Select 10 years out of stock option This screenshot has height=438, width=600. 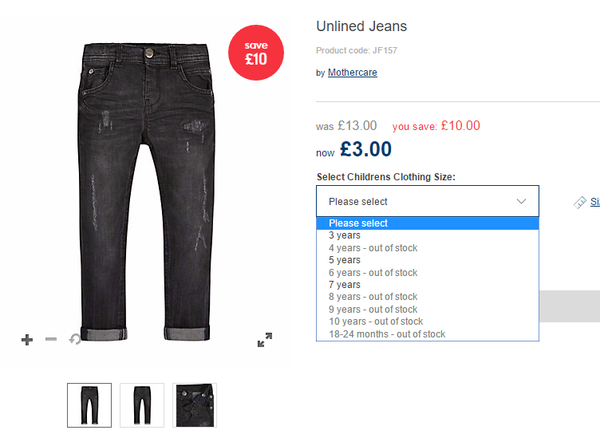click(427, 321)
